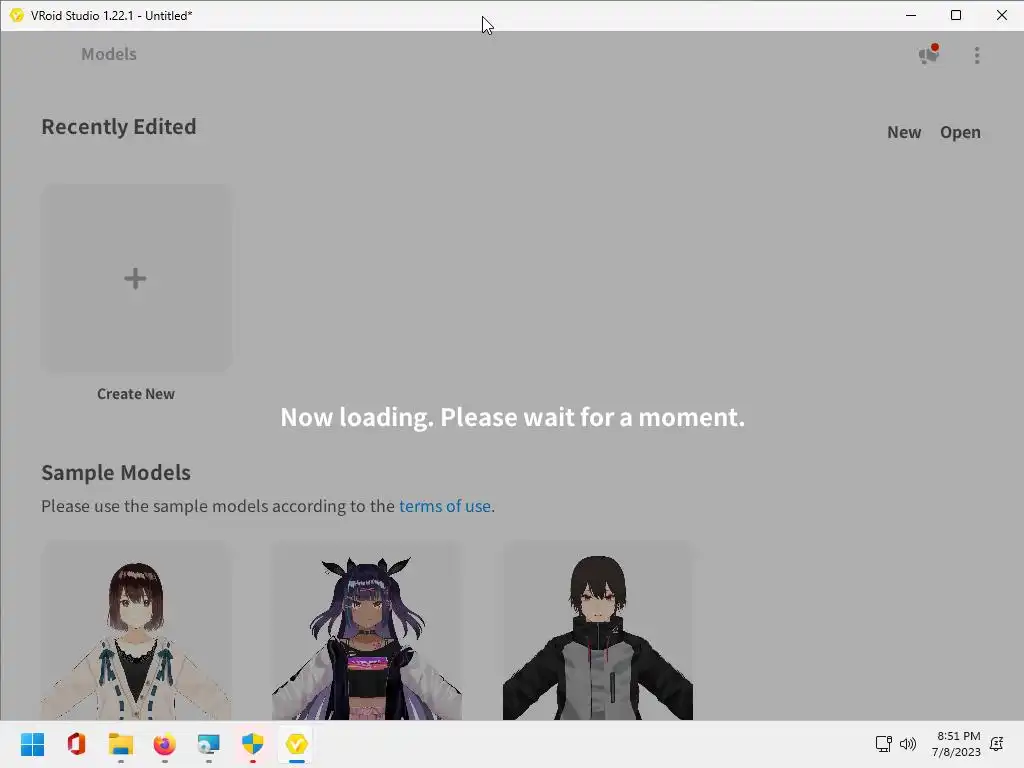Select the Models tab
1024x768 pixels.
tap(108, 54)
